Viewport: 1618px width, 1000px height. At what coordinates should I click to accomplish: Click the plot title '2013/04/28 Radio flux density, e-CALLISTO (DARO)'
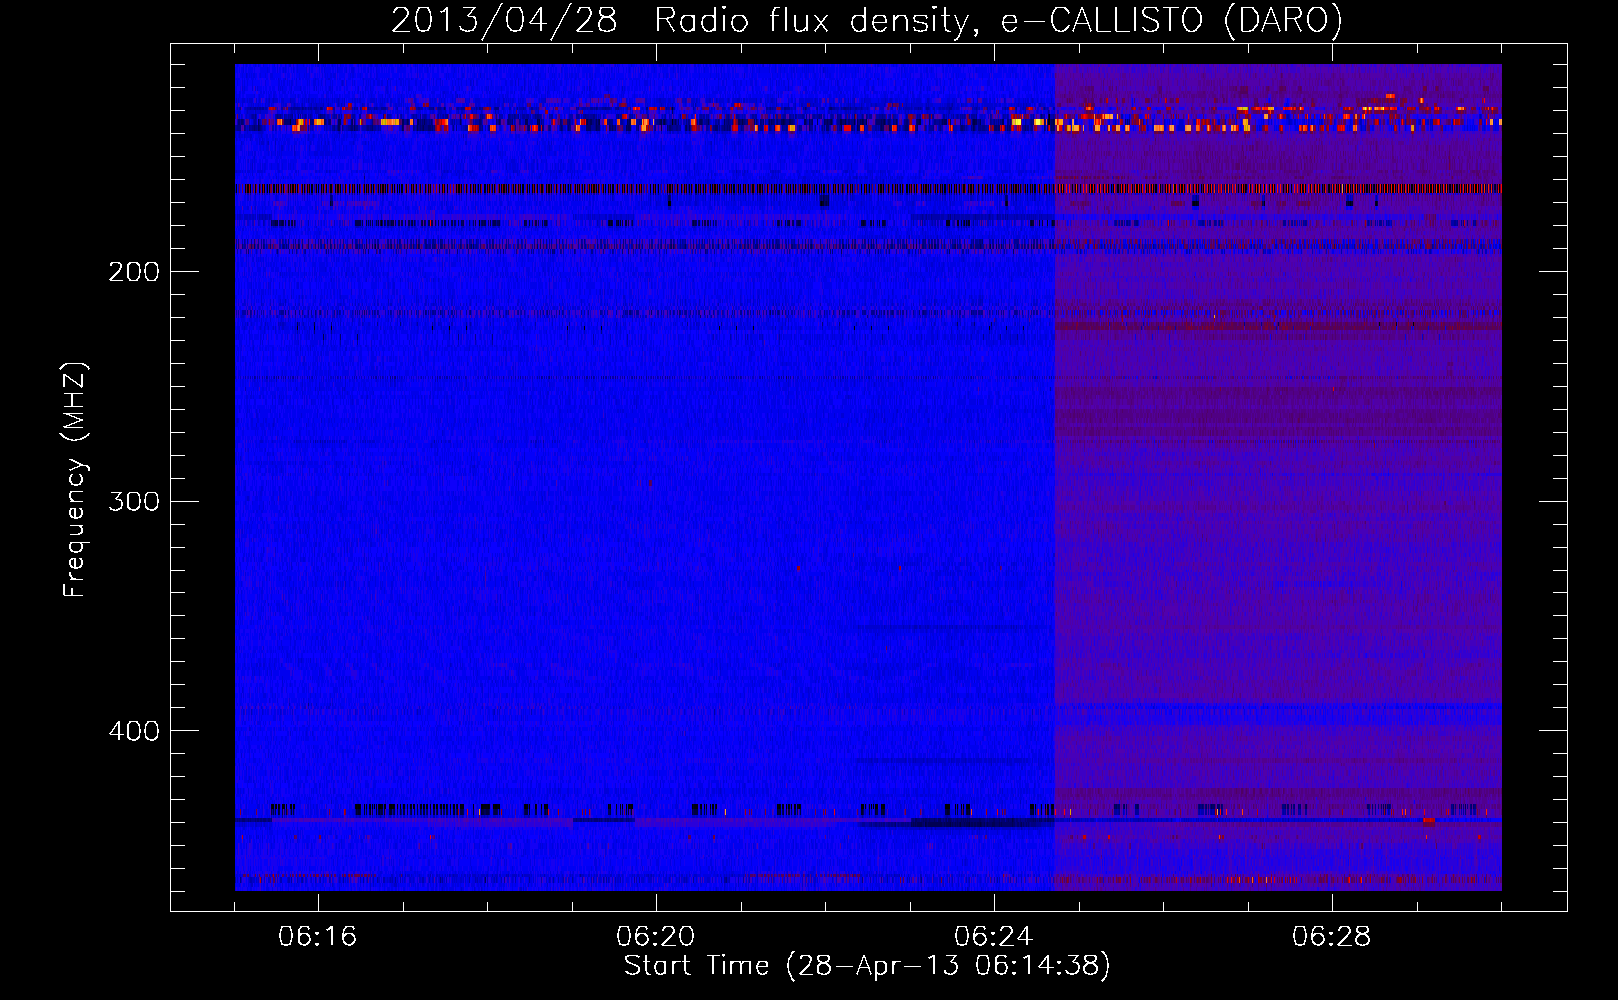(867, 21)
